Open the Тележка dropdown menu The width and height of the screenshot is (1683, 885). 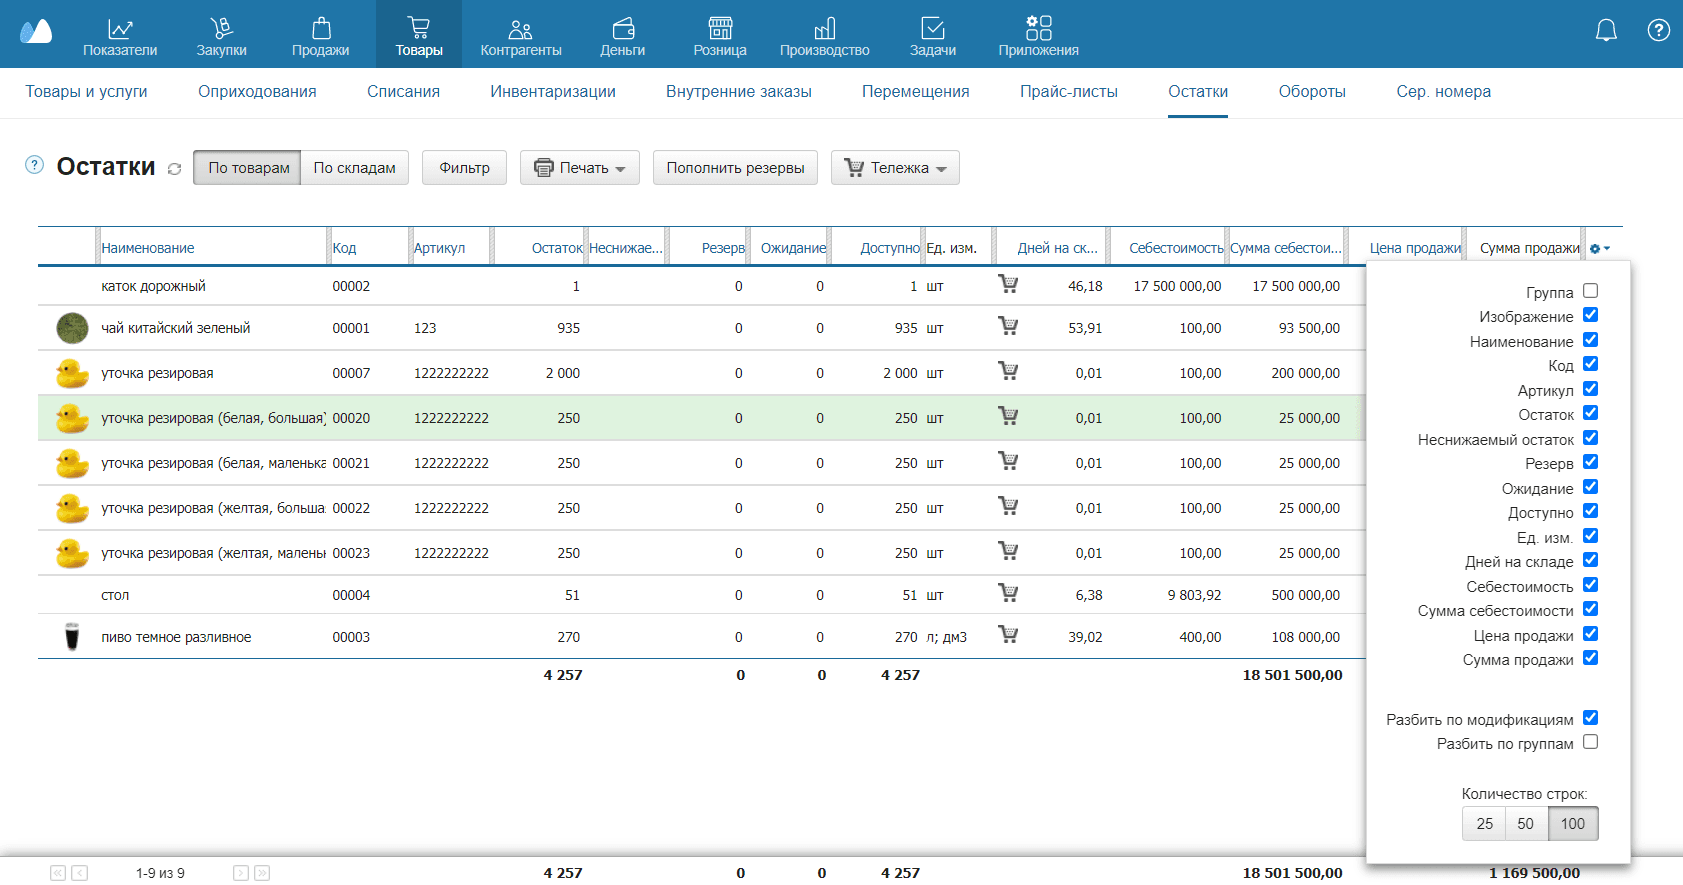[x=894, y=168]
